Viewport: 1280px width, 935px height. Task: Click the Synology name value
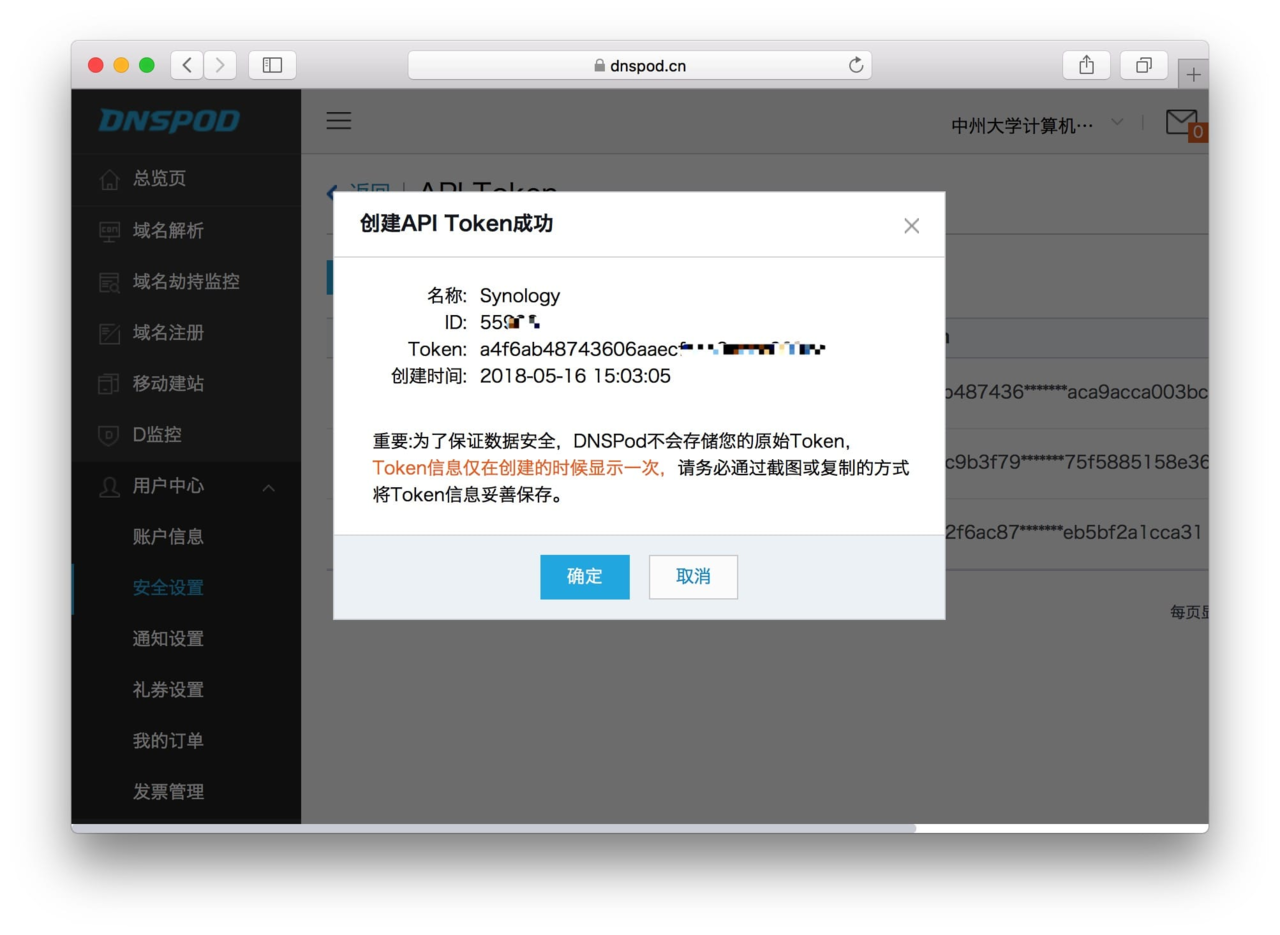pyautogui.click(x=520, y=296)
